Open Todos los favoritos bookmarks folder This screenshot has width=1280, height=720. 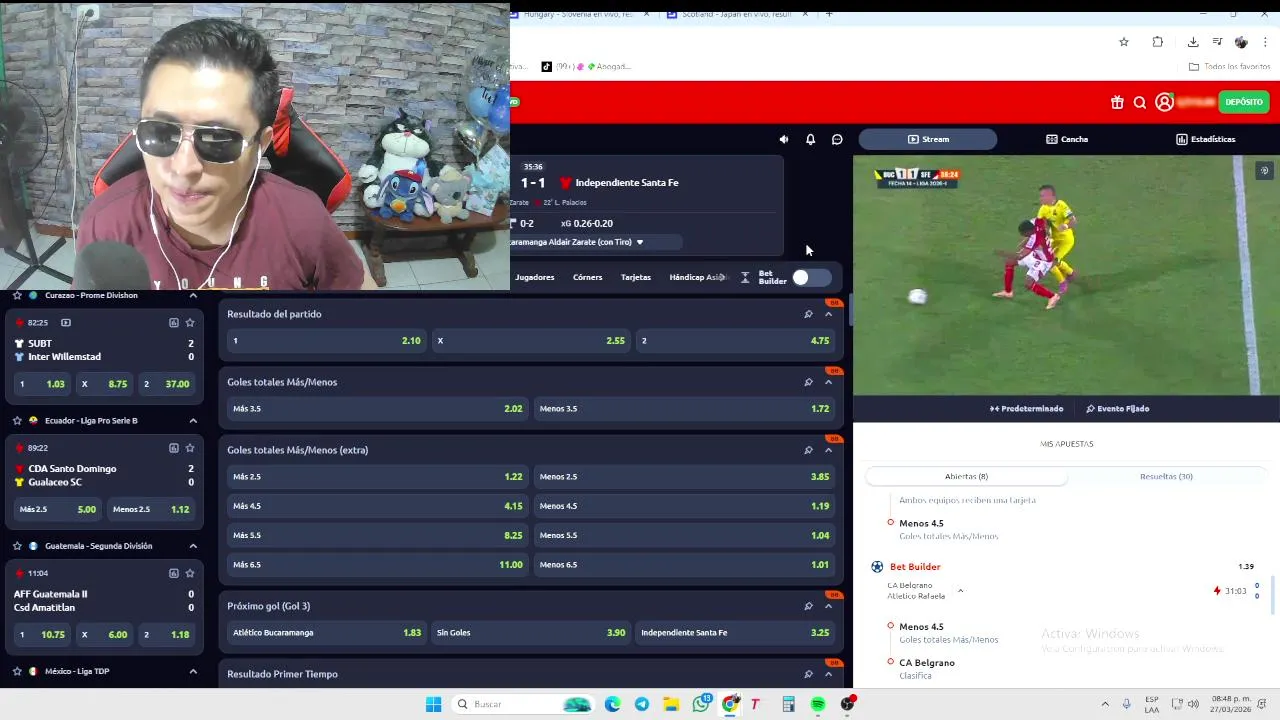click(1229, 67)
